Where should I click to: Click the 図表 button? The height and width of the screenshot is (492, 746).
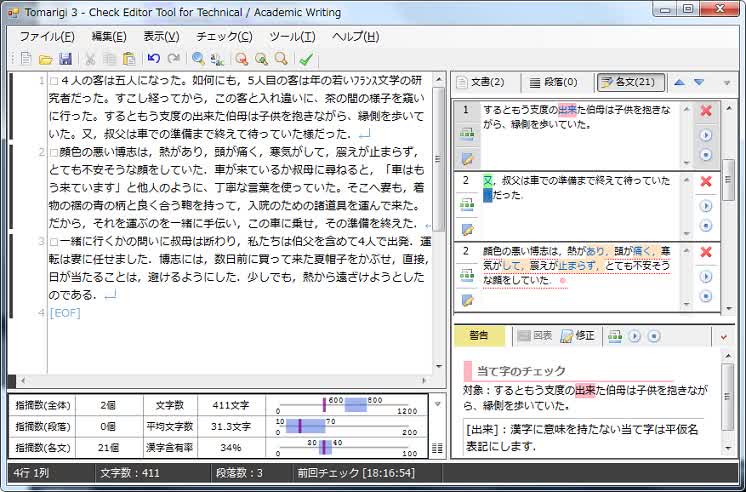[x=534, y=336]
